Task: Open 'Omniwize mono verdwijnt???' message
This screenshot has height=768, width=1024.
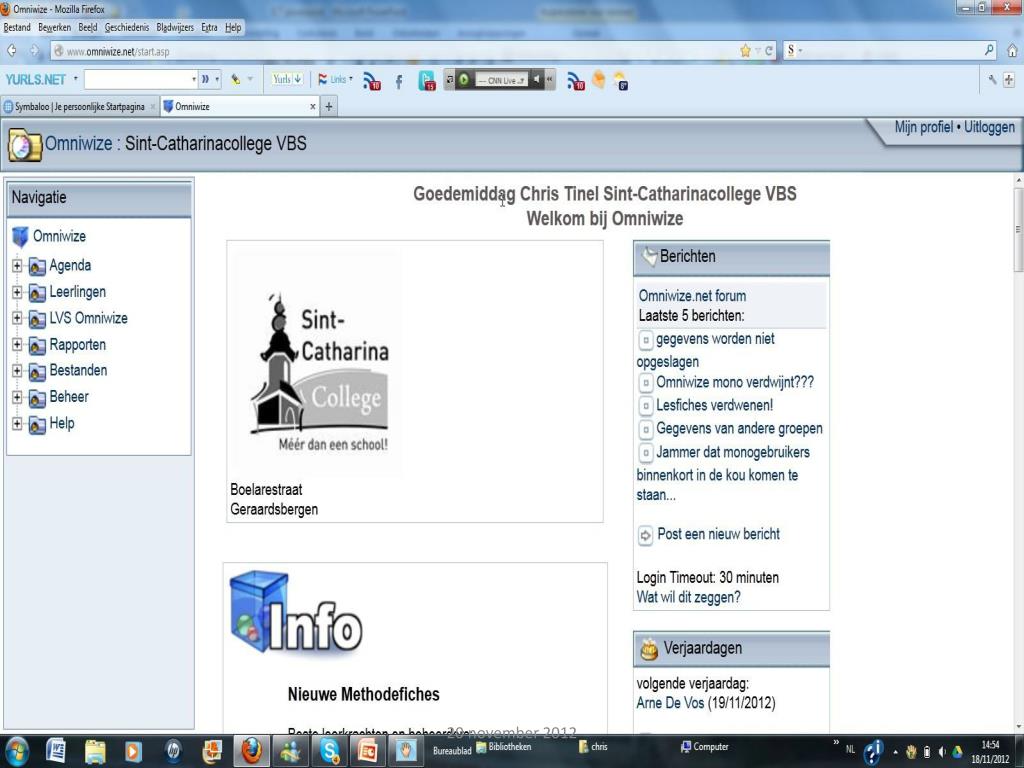Action: point(735,382)
